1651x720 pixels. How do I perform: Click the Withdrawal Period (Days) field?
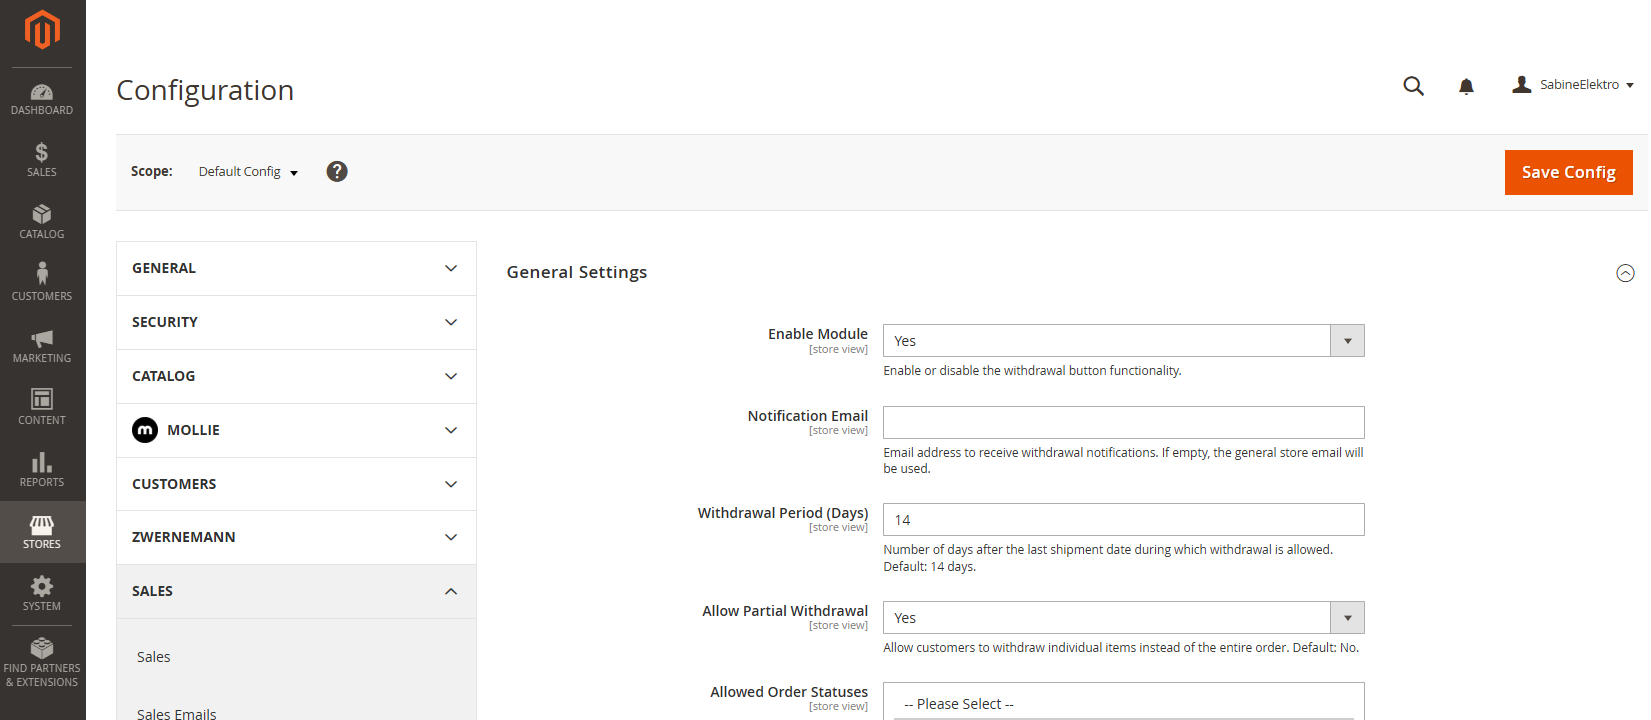[x=1123, y=520]
